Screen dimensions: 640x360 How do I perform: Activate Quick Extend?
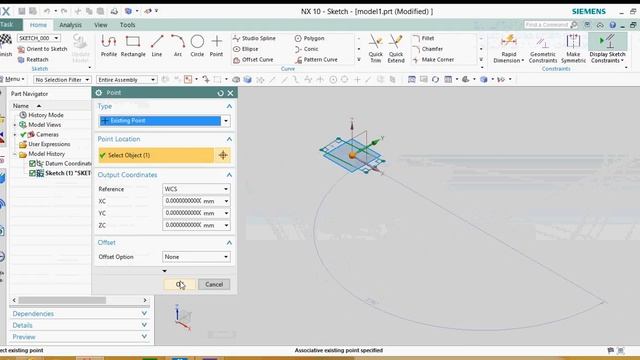point(396,49)
